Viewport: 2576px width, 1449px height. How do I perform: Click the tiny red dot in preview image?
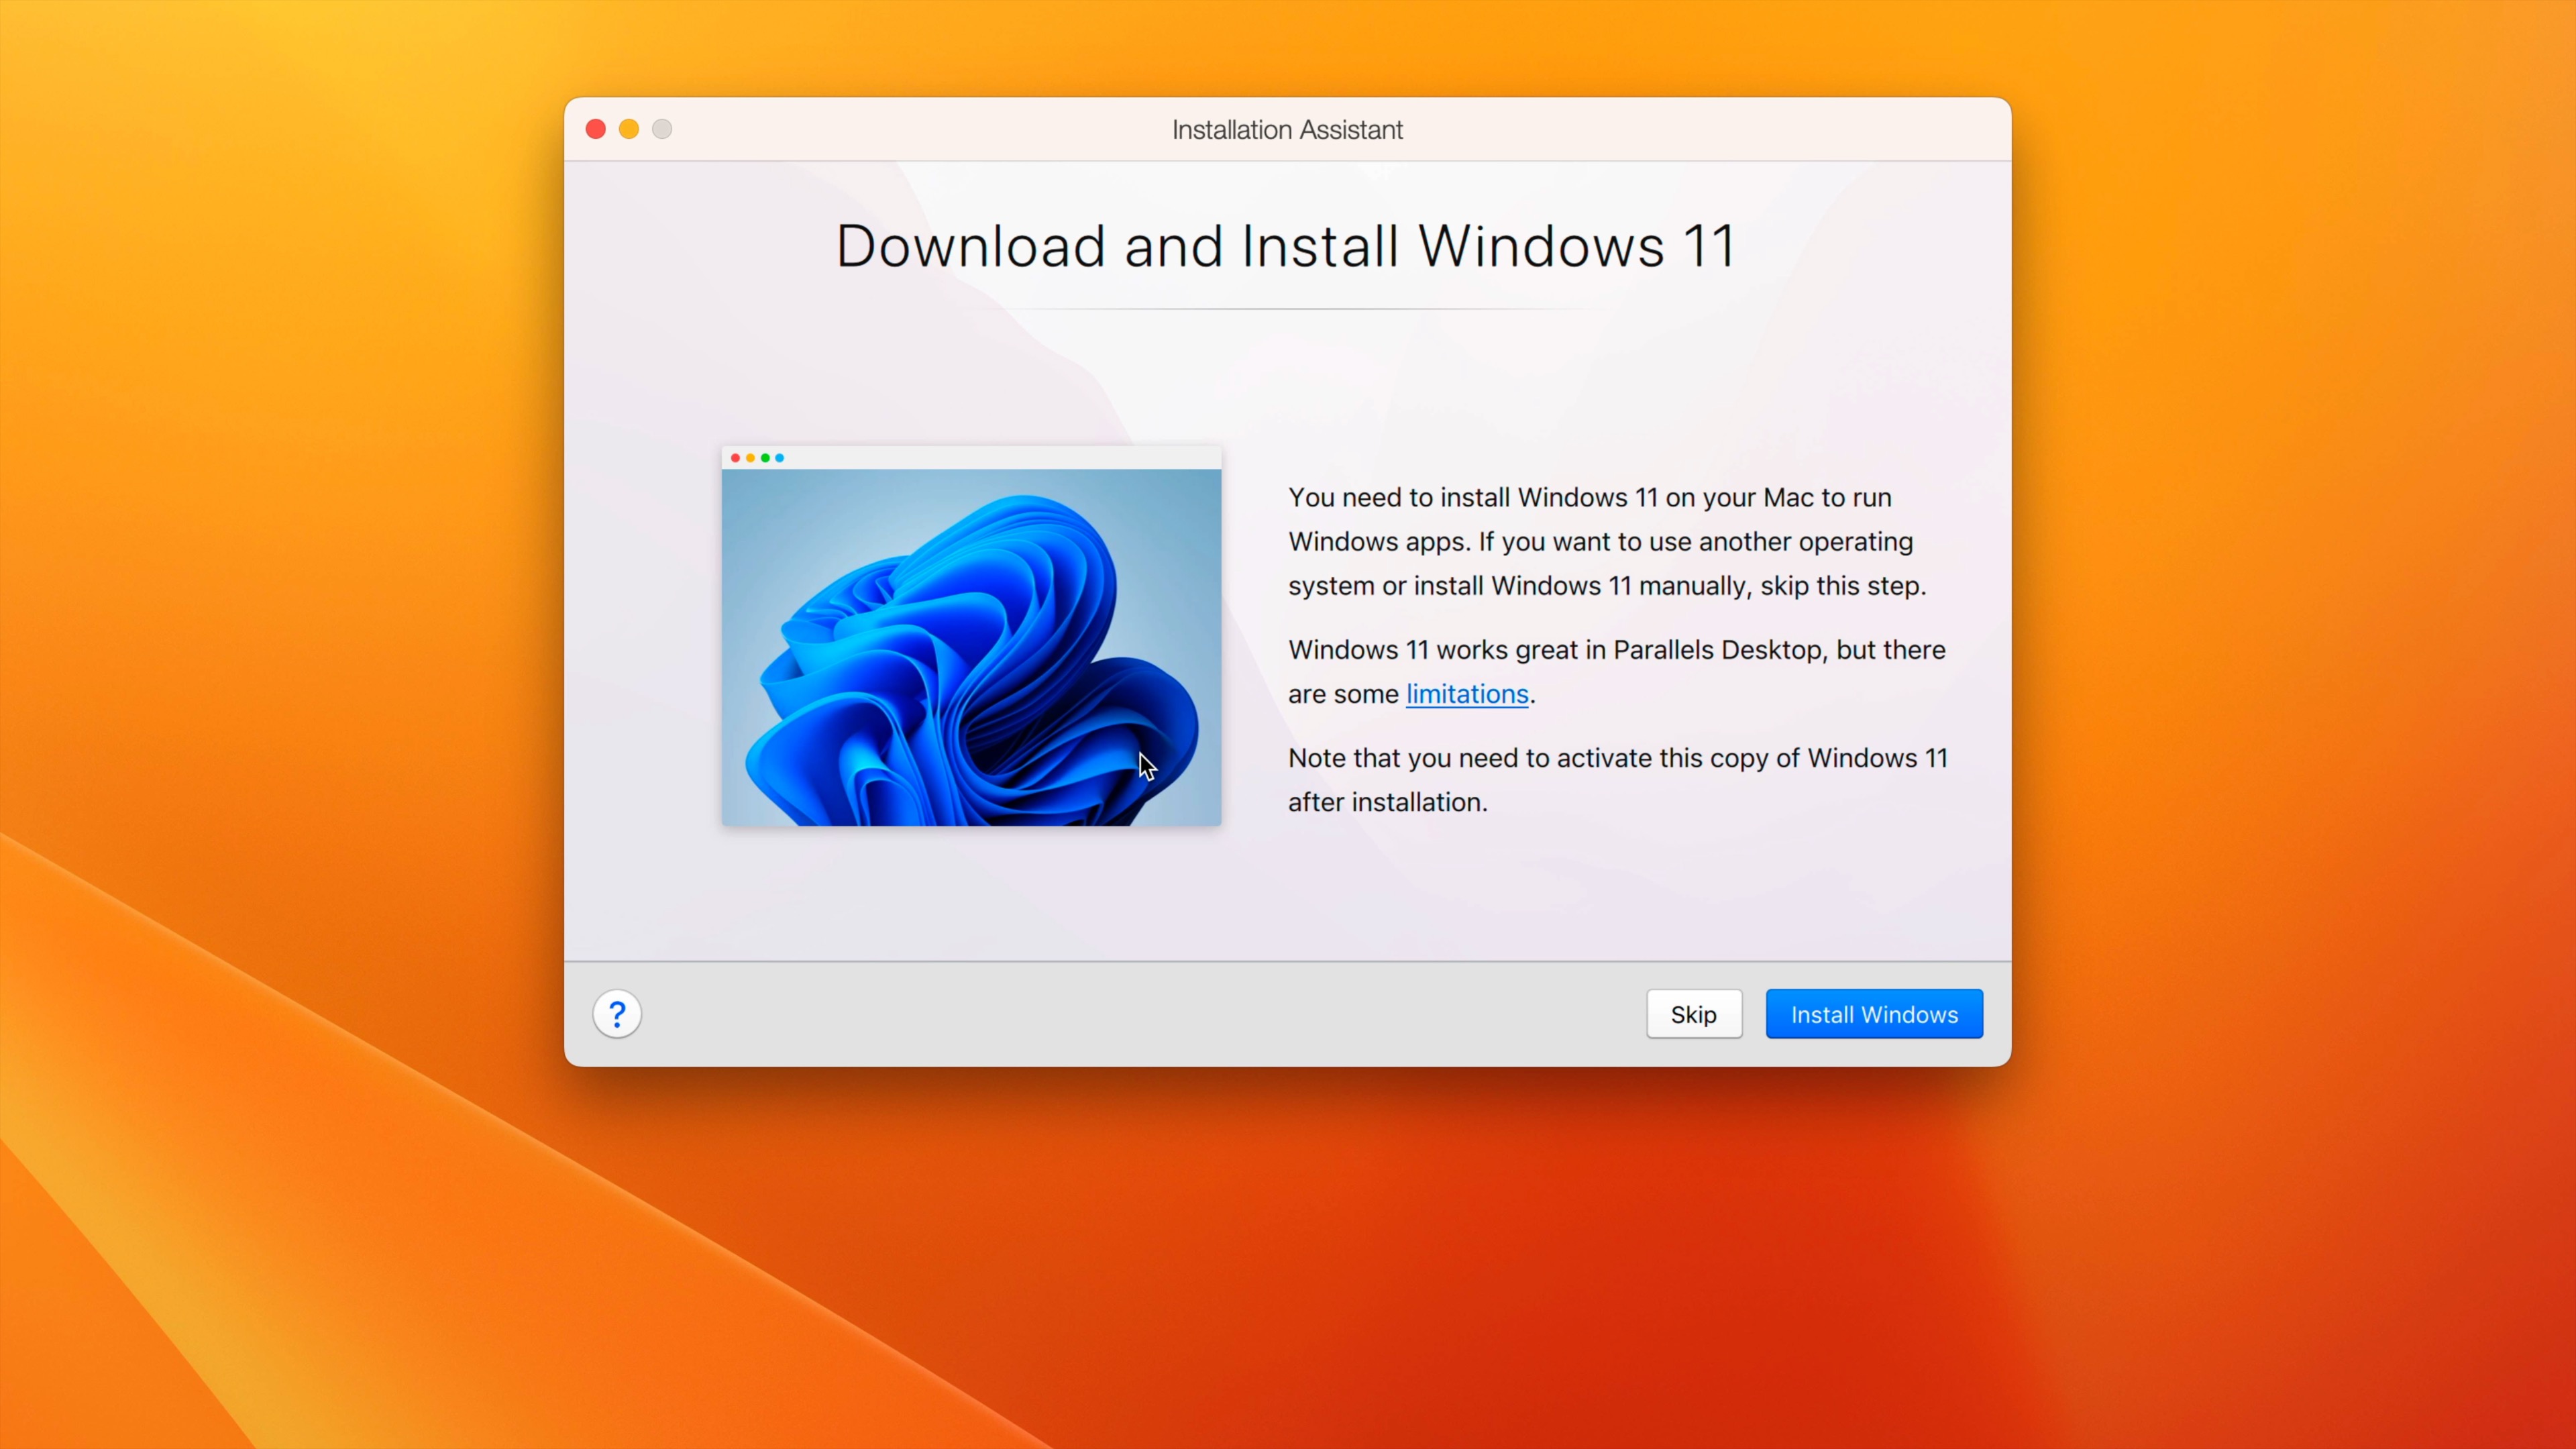[736, 458]
